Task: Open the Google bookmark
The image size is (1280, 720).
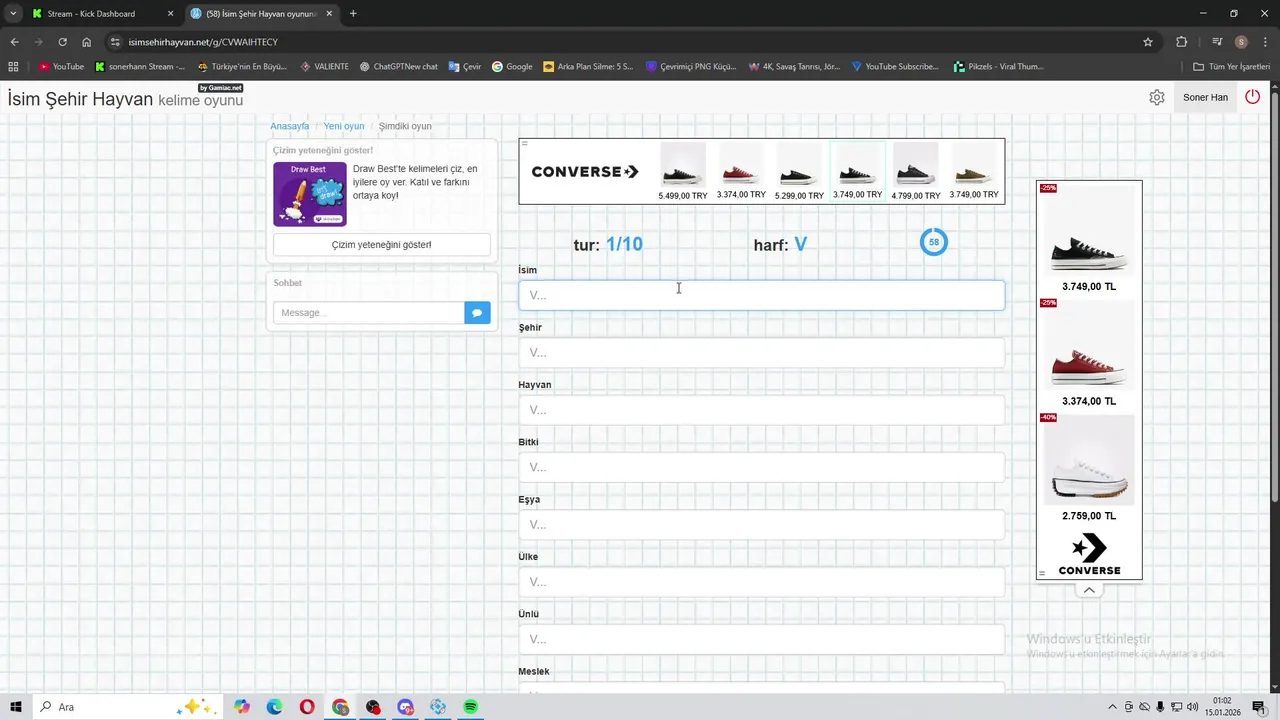Action: pyautogui.click(x=512, y=67)
